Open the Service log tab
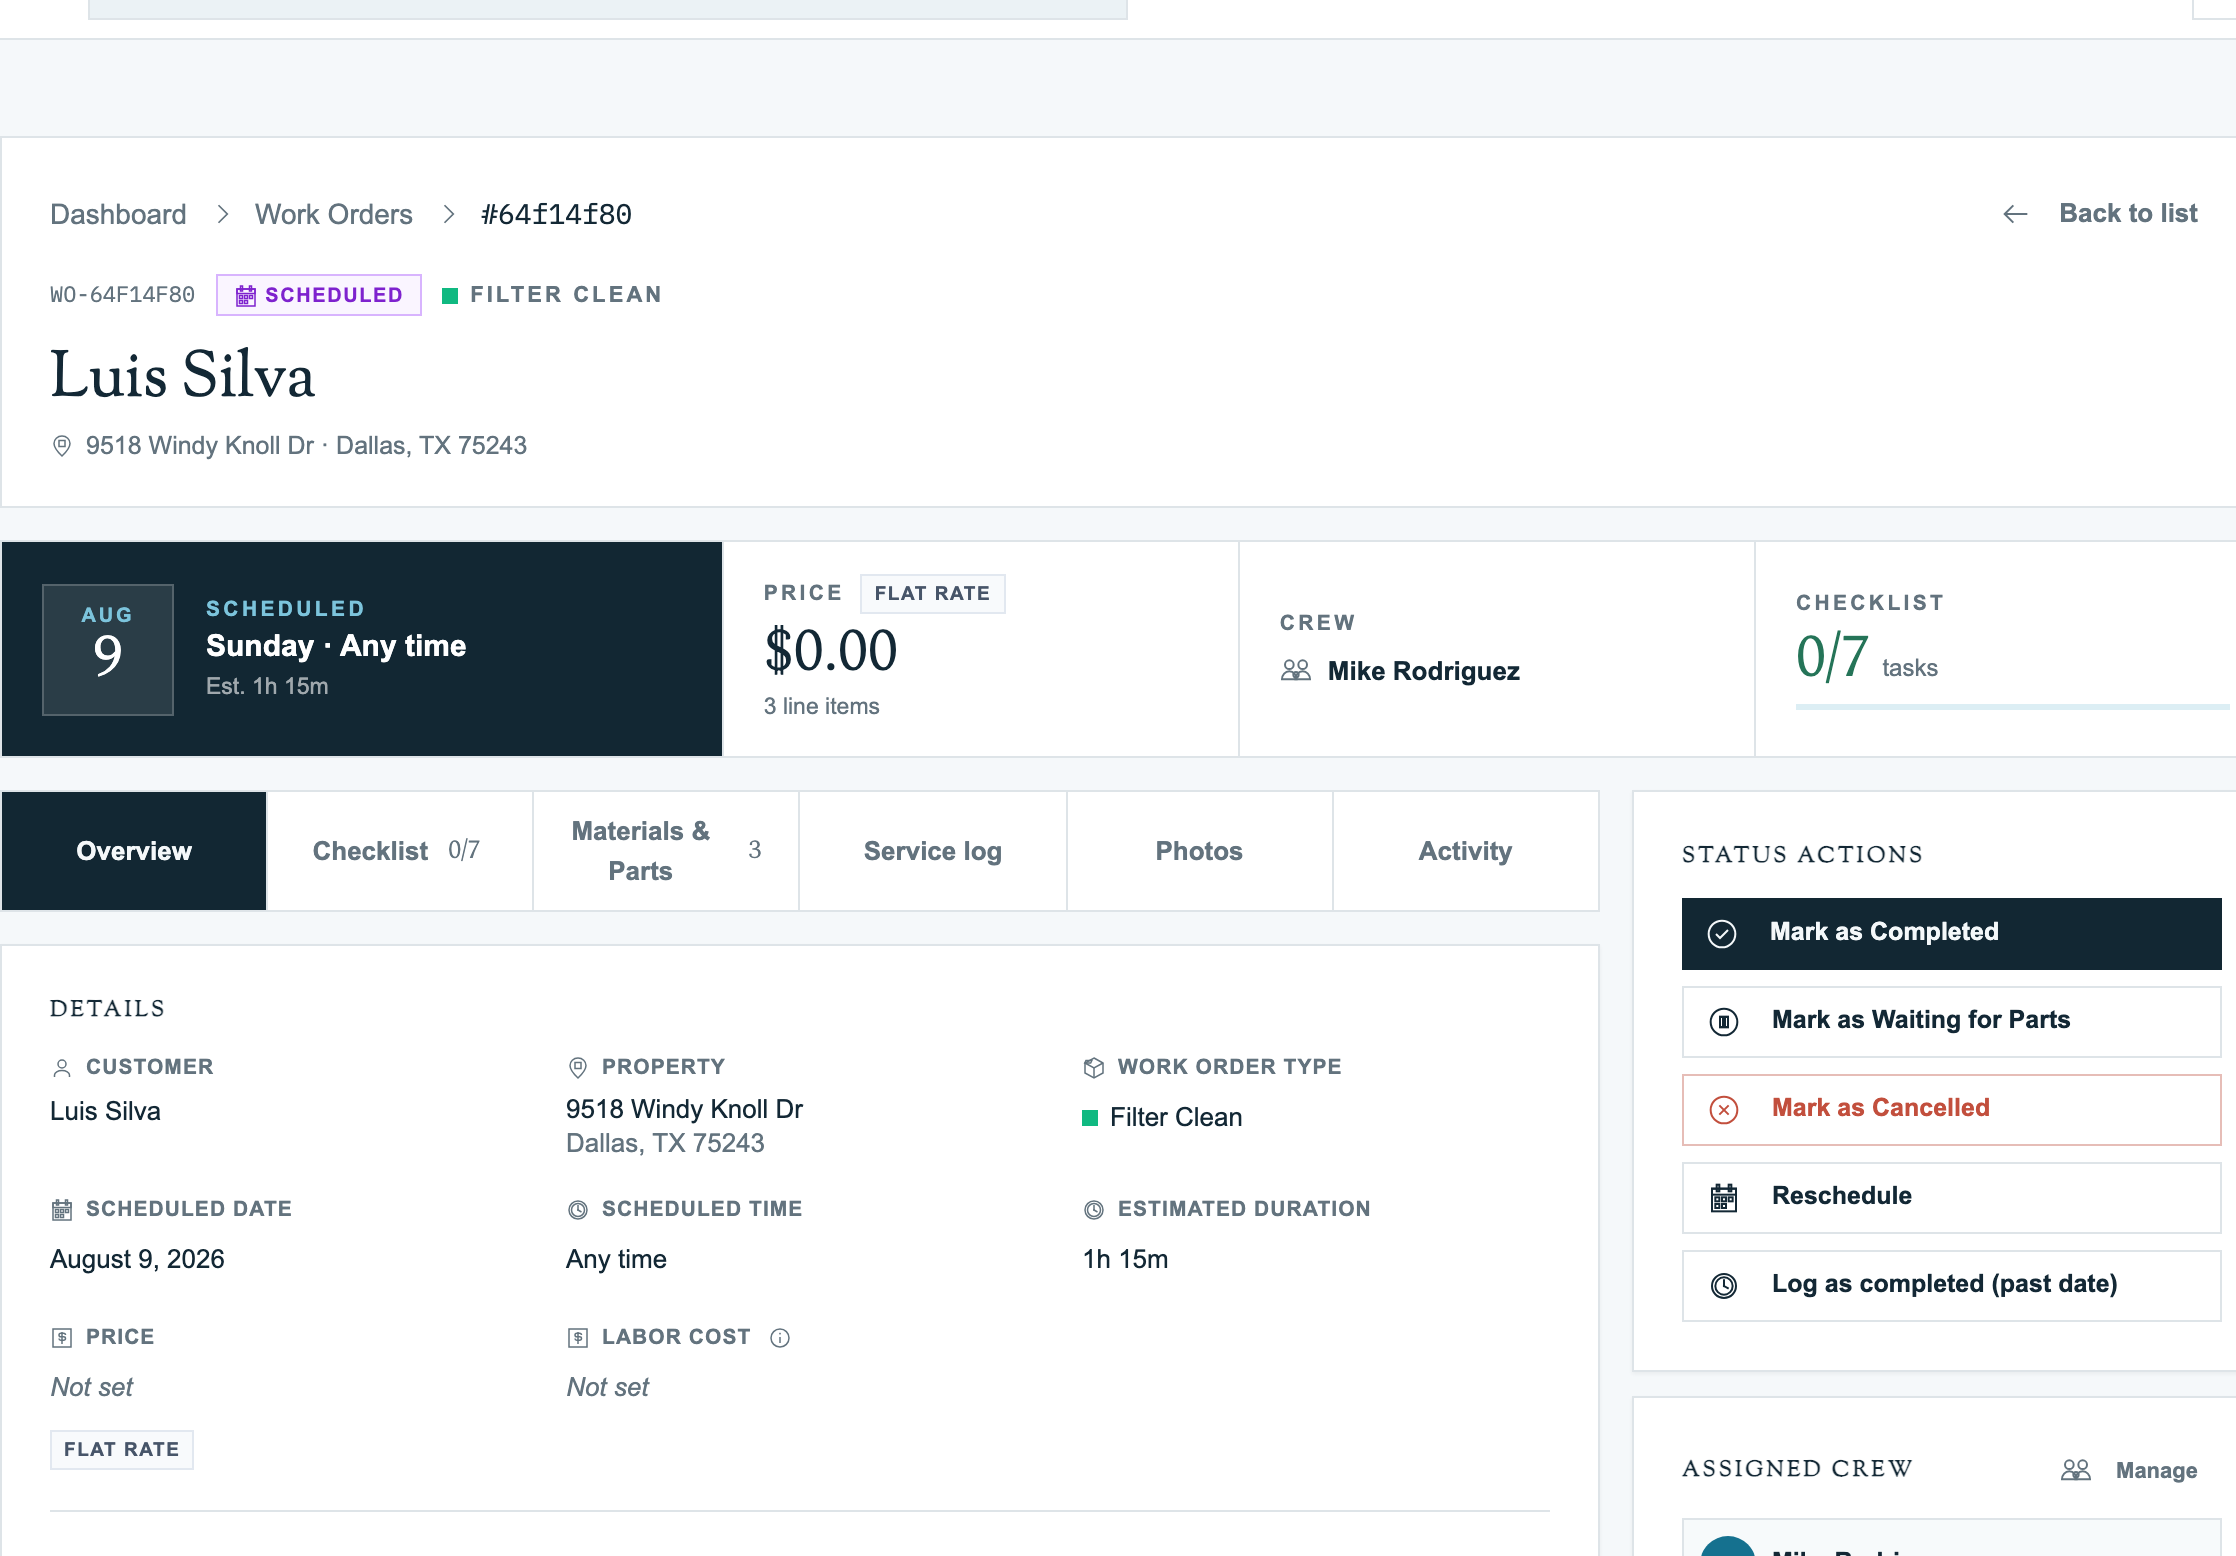 (x=933, y=851)
